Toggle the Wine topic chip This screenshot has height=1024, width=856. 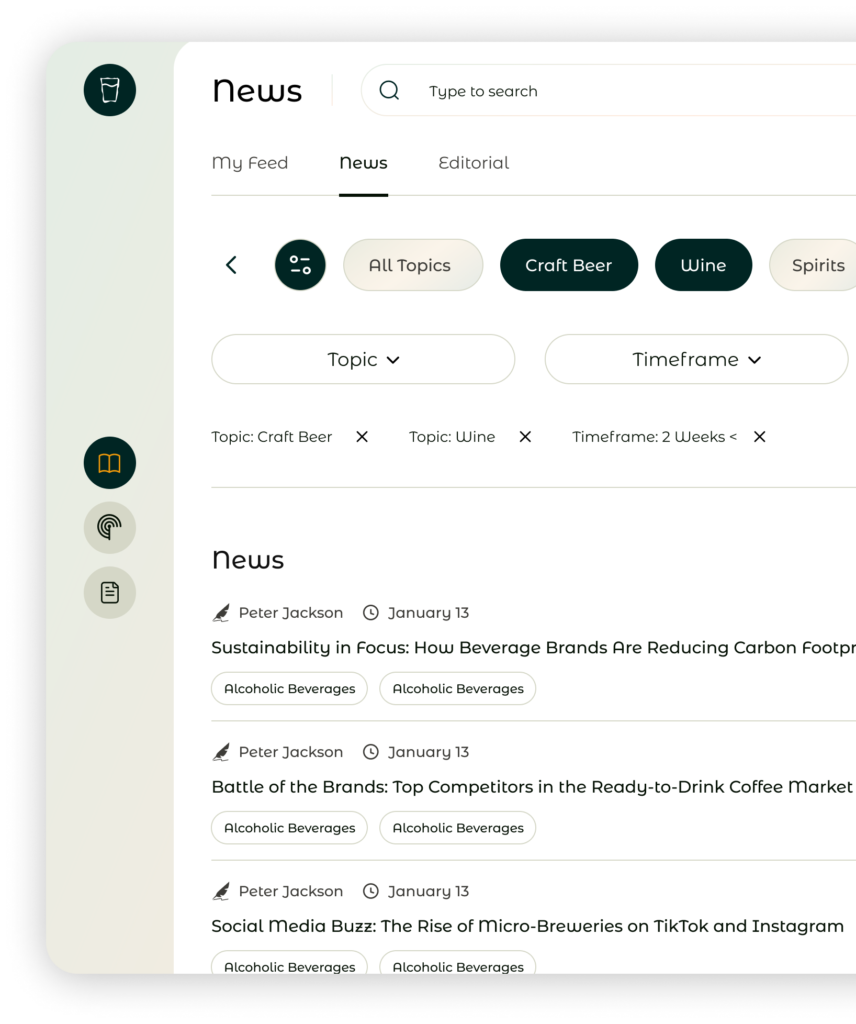(703, 265)
